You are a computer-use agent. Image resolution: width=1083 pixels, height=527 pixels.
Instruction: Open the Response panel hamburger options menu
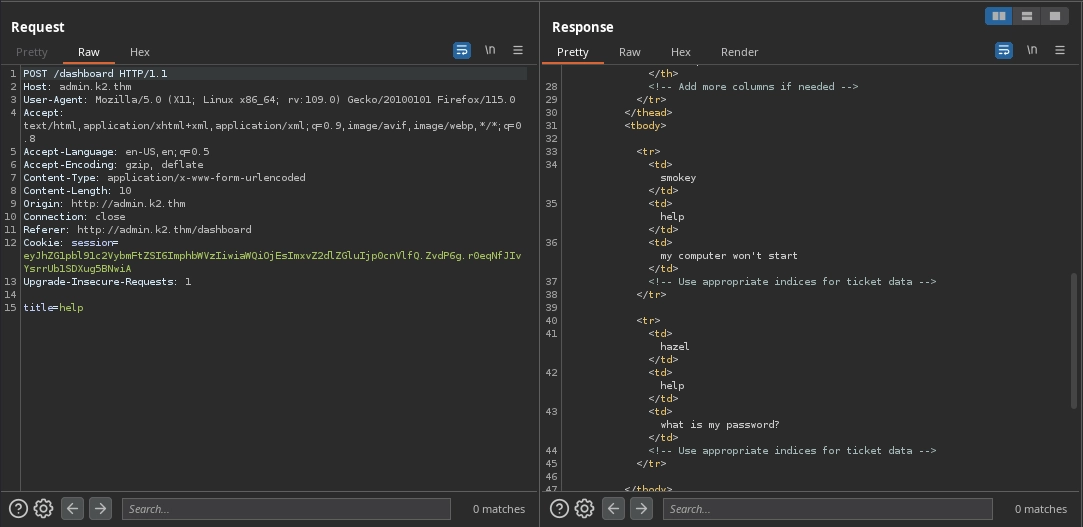[1060, 50]
